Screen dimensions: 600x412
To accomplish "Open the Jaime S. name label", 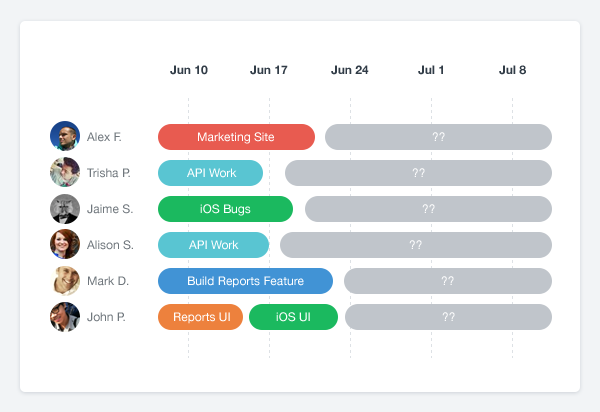I will coord(110,209).
